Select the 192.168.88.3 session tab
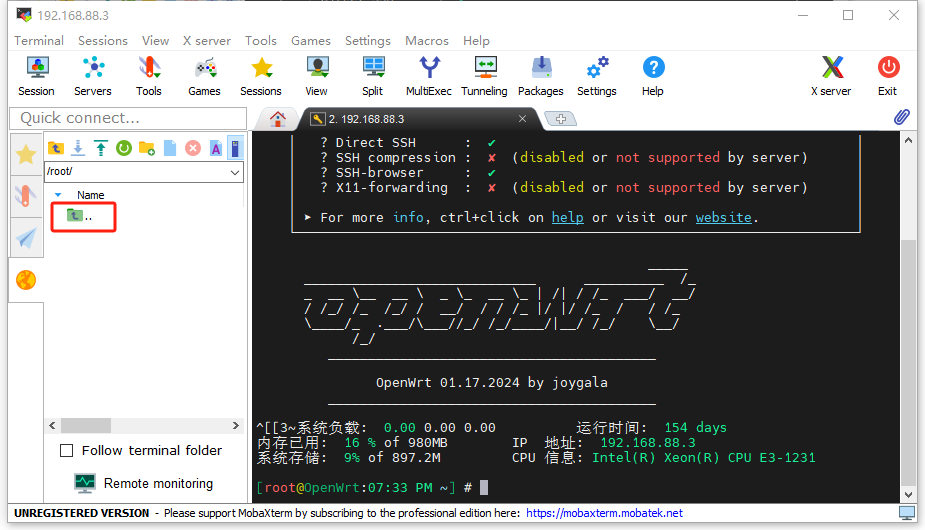Screen dimensions: 925x530 [418, 119]
